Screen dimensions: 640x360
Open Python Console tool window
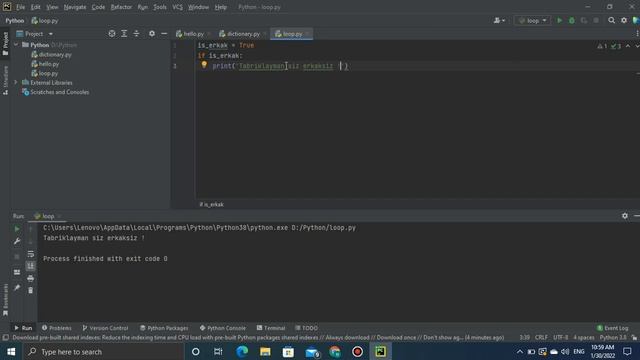223,328
